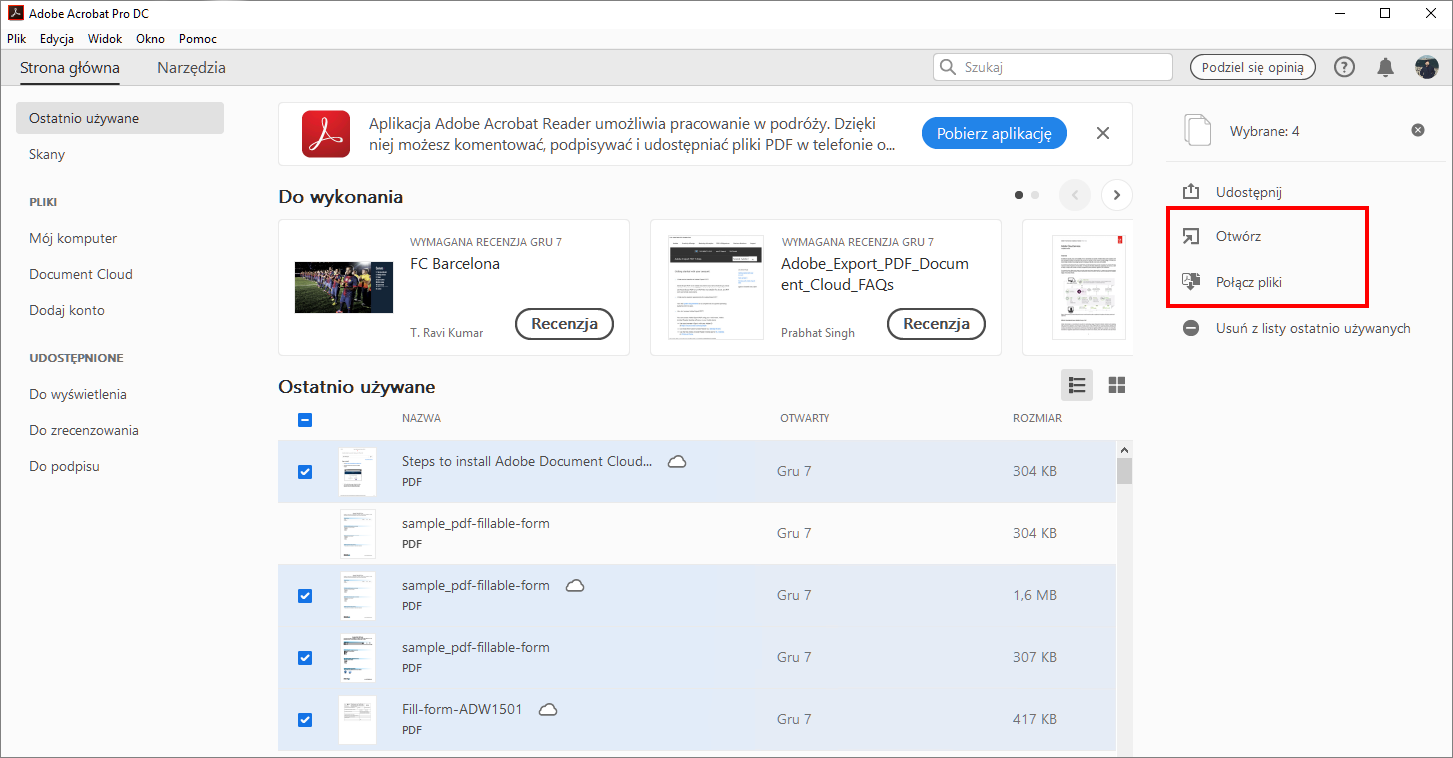1453x758 pixels.
Task: Open Document Cloud in the sidebar
Action: (81, 274)
